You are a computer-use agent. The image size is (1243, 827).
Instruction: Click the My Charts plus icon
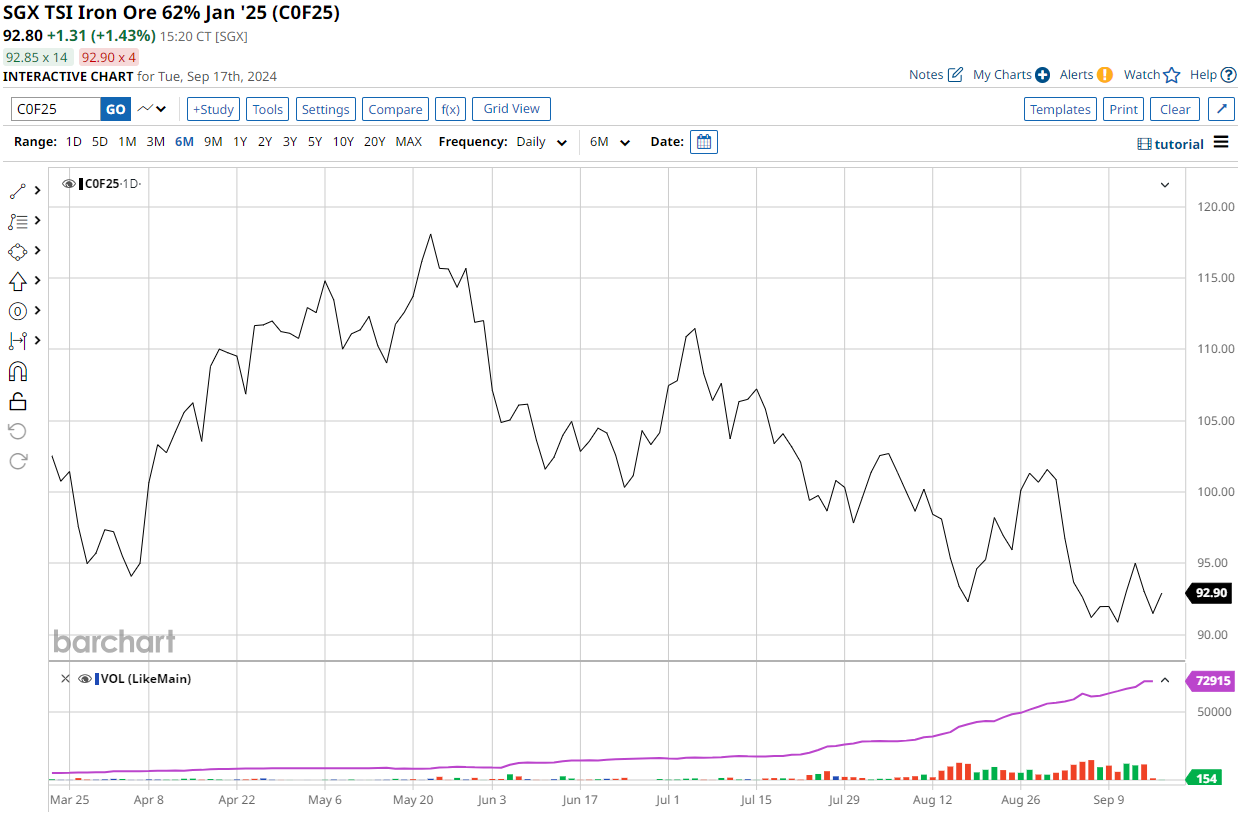coord(1042,75)
